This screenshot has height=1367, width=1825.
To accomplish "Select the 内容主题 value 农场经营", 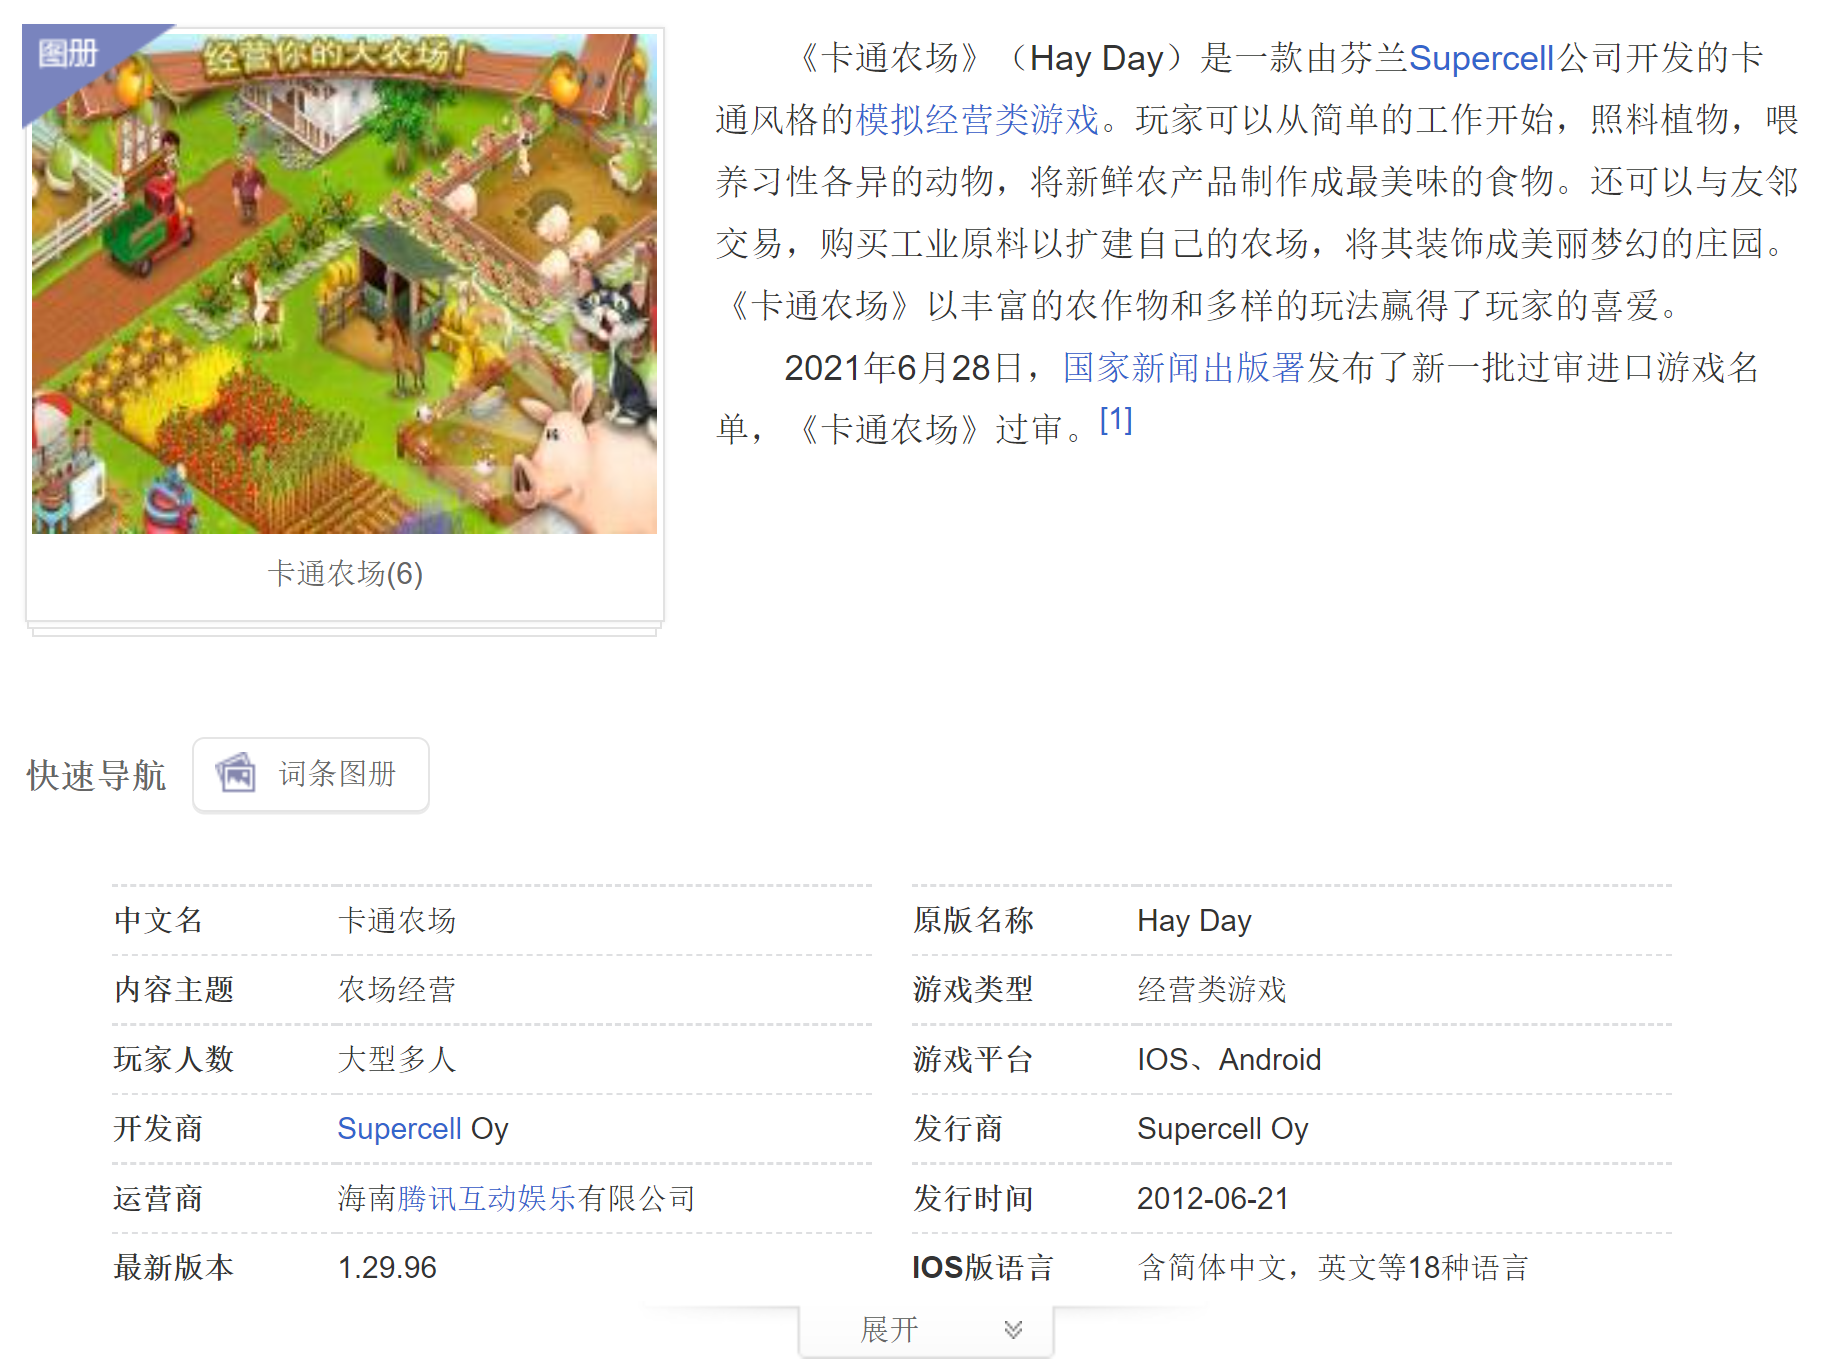I will (x=397, y=990).
